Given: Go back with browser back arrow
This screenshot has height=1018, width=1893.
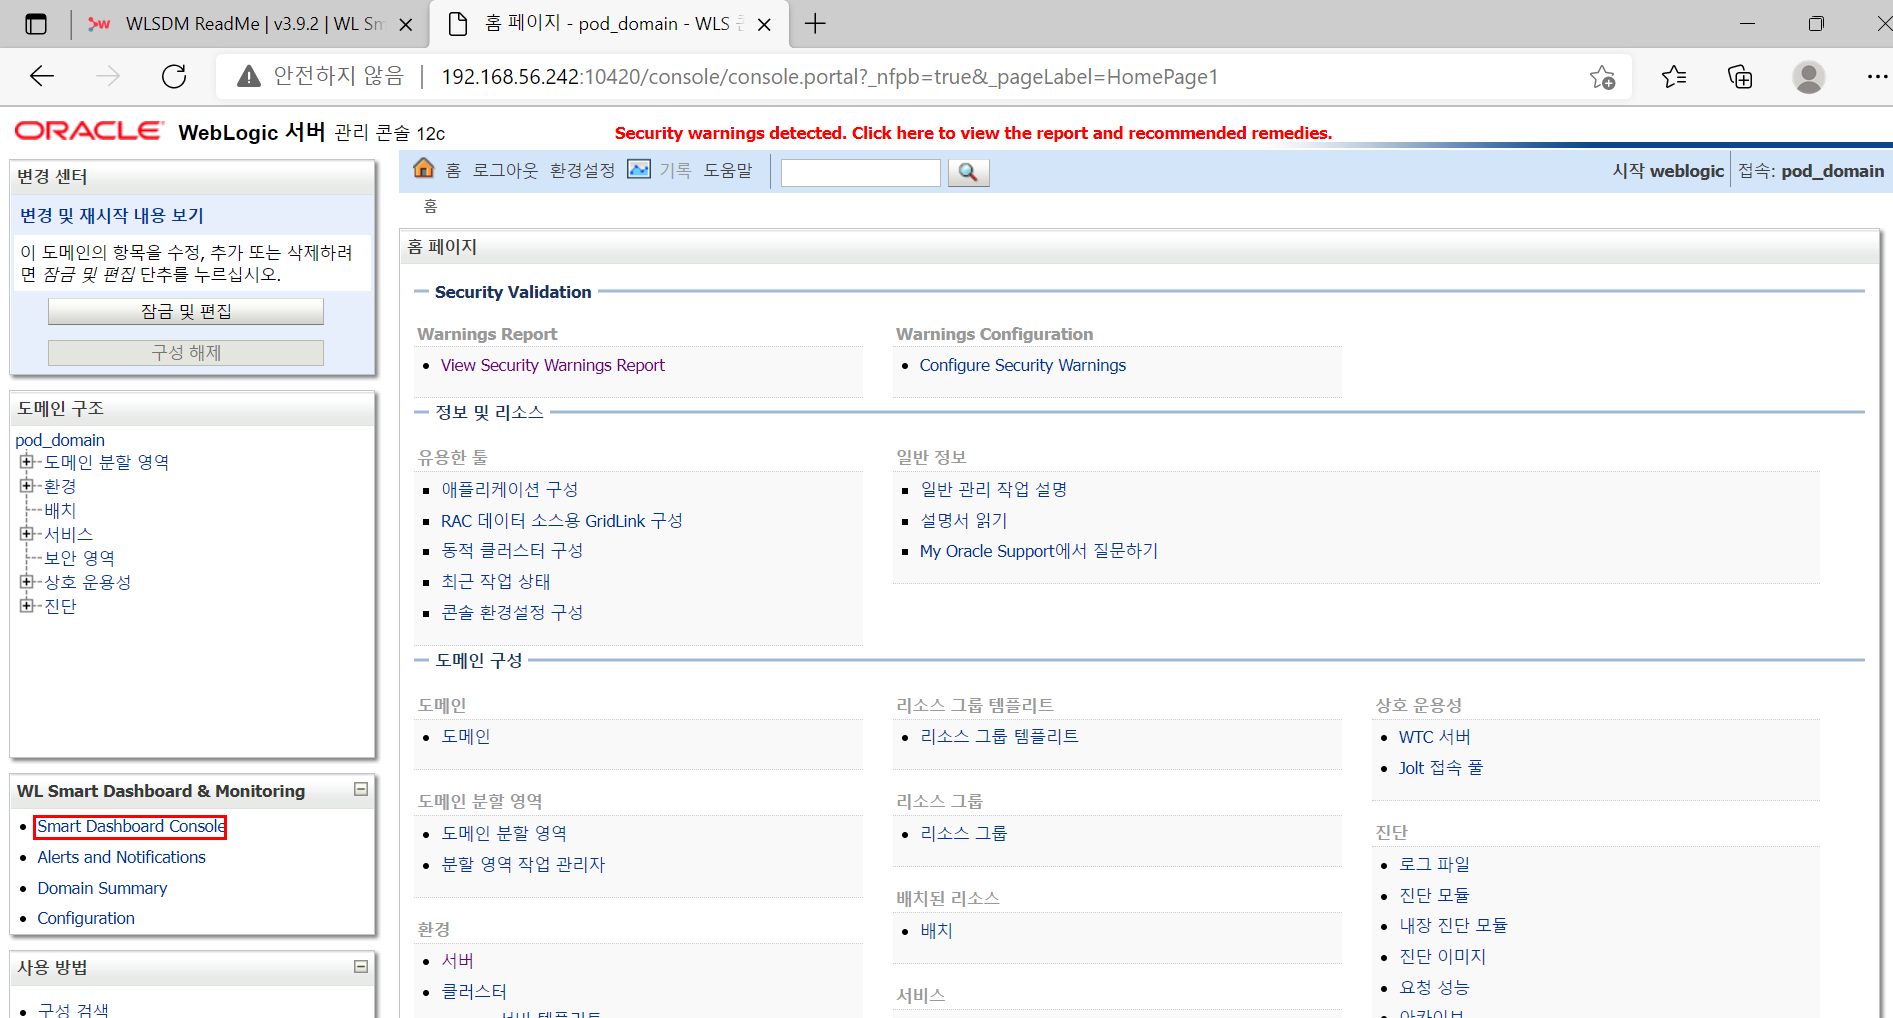Looking at the screenshot, I should click(42, 76).
